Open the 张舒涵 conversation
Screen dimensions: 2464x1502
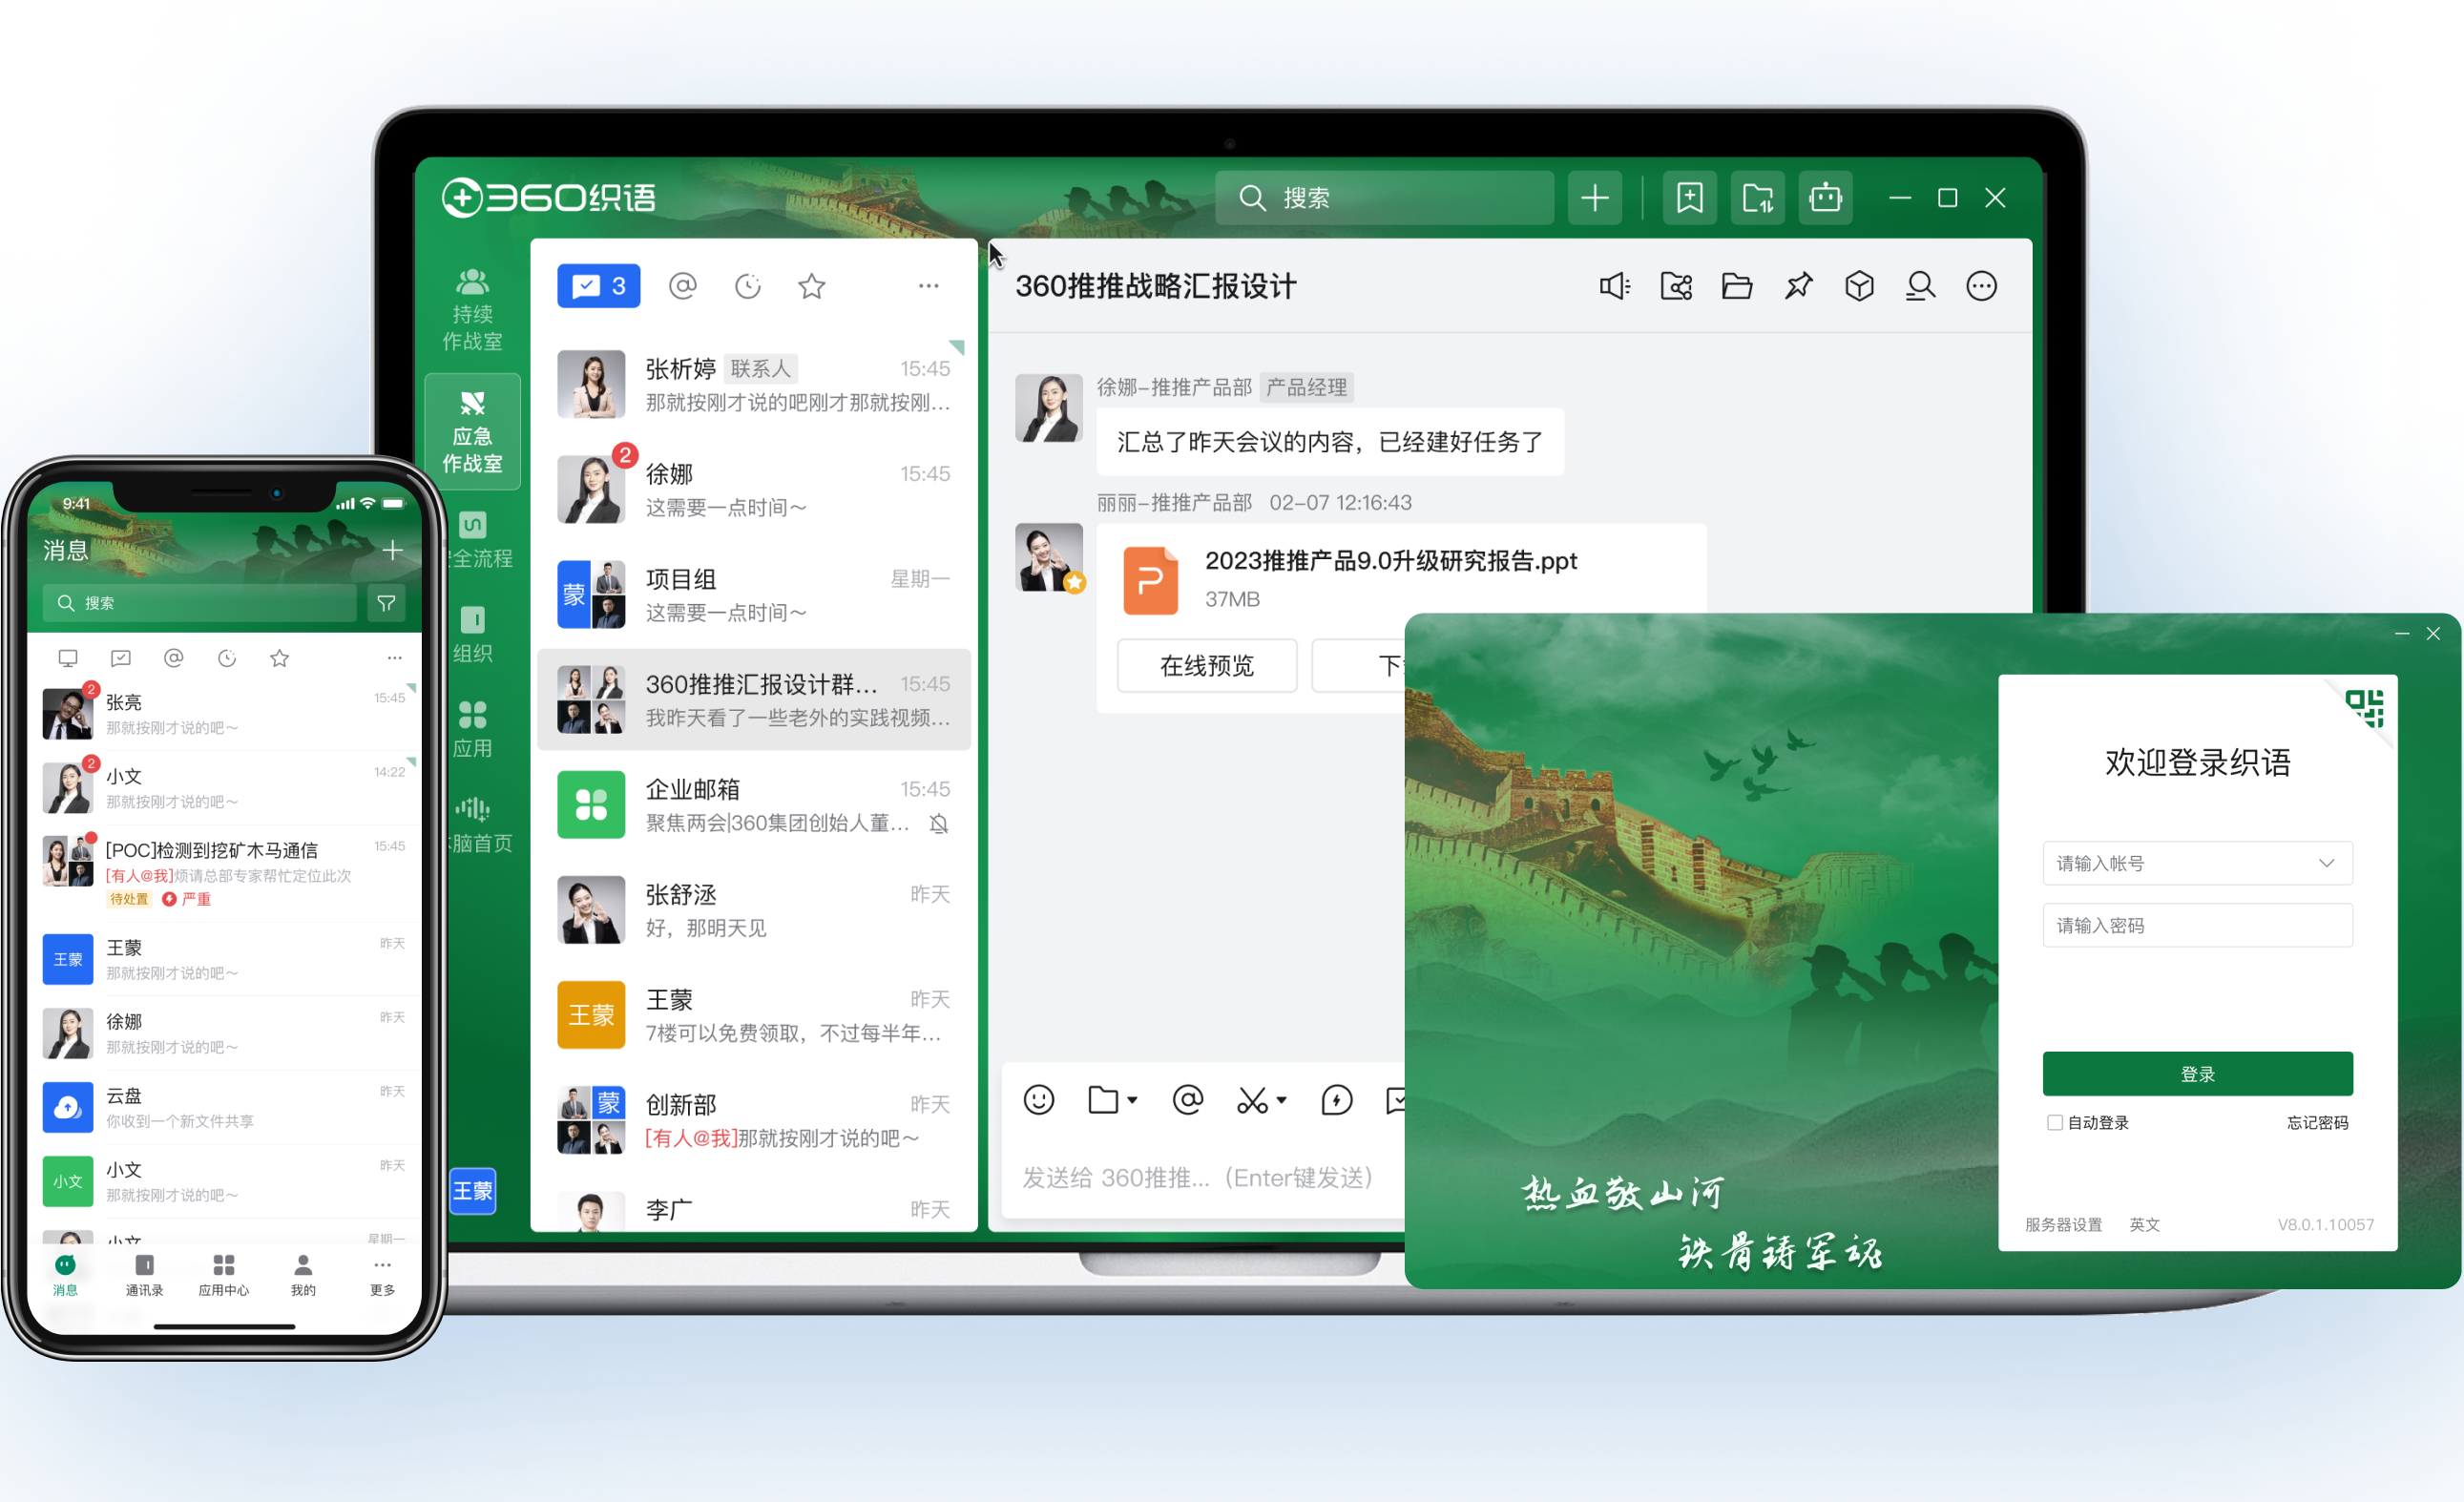pos(754,910)
